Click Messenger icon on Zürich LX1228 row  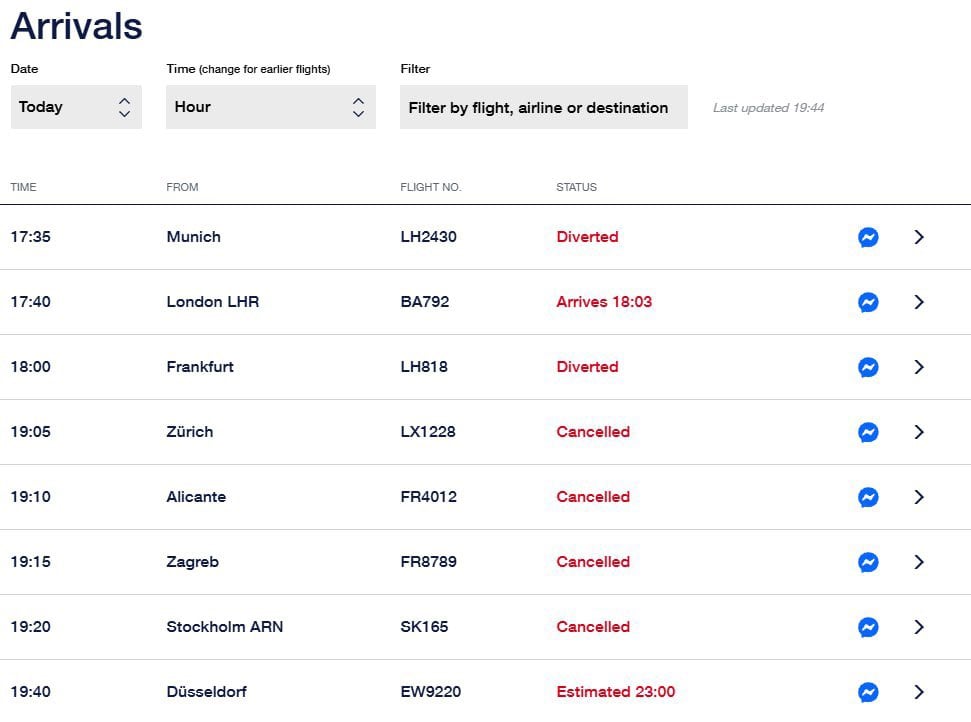868,432
